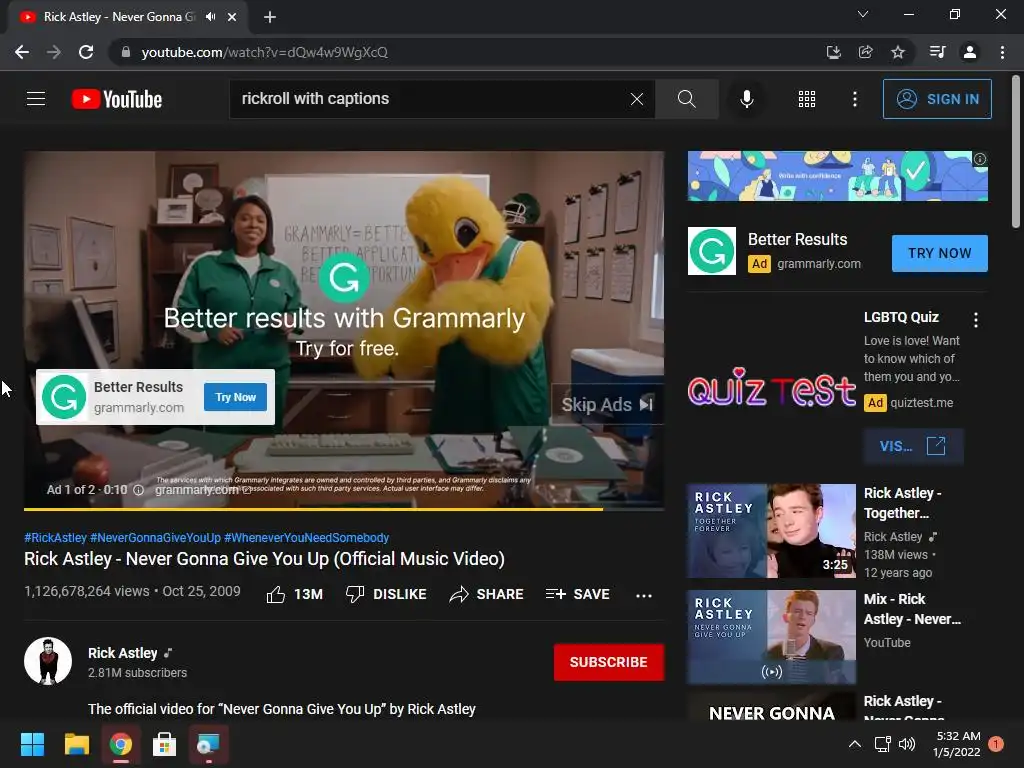
Task: Open the YouTube hamburger guide menu
Action: [x=36, y=99]
